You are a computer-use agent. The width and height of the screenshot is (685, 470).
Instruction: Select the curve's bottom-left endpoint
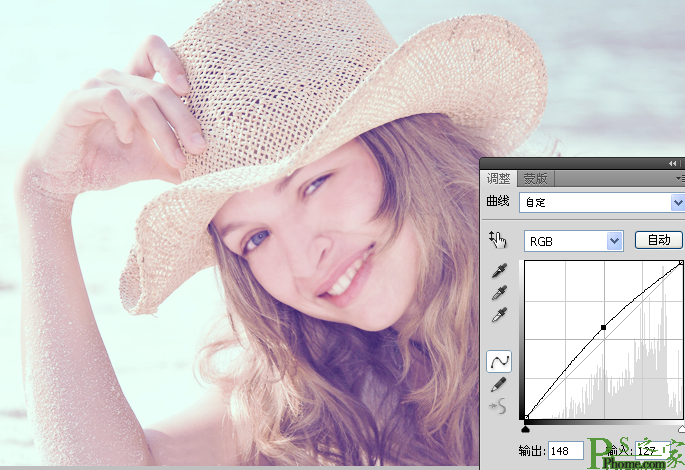526,418
